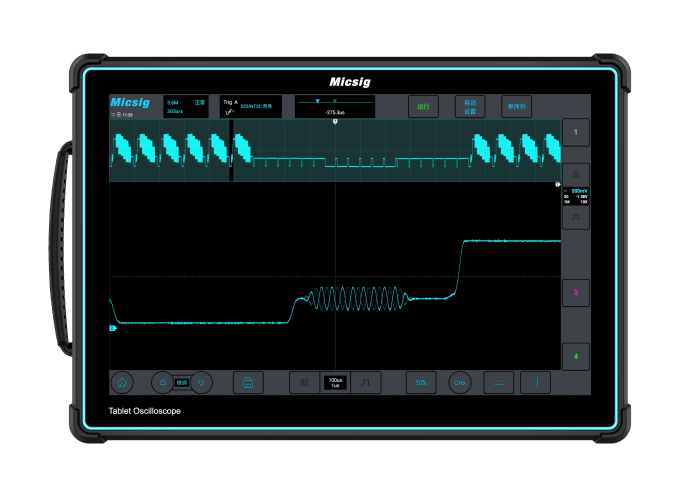Image resolution: width=700 pixels, height=497 pixels.
Task: Toggle channel 1 on the right panel
Action: coord(575,132)
